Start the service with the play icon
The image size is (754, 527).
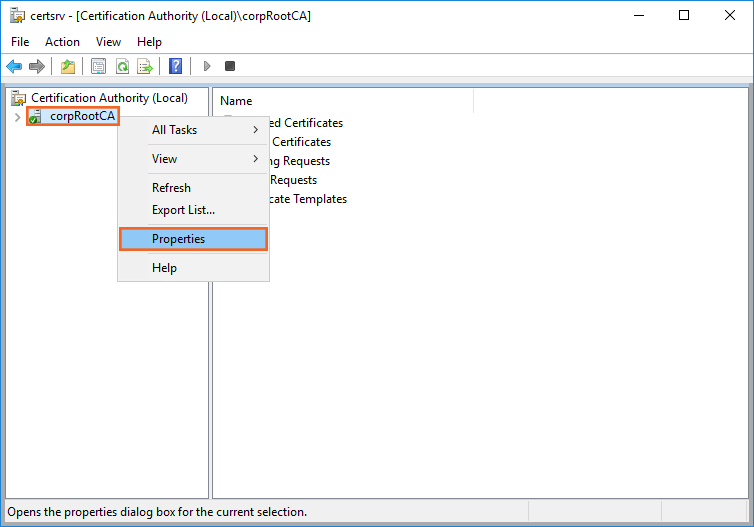[207, 67]
